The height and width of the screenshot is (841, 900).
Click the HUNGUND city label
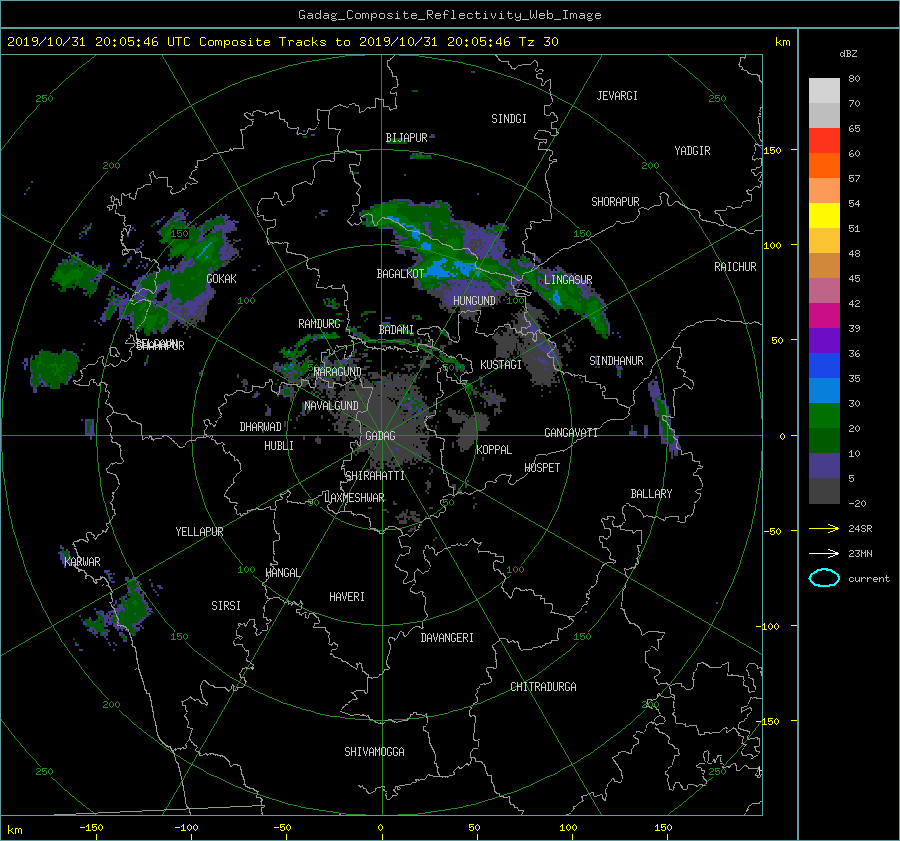pyautogui.click(x=474, y=301)
